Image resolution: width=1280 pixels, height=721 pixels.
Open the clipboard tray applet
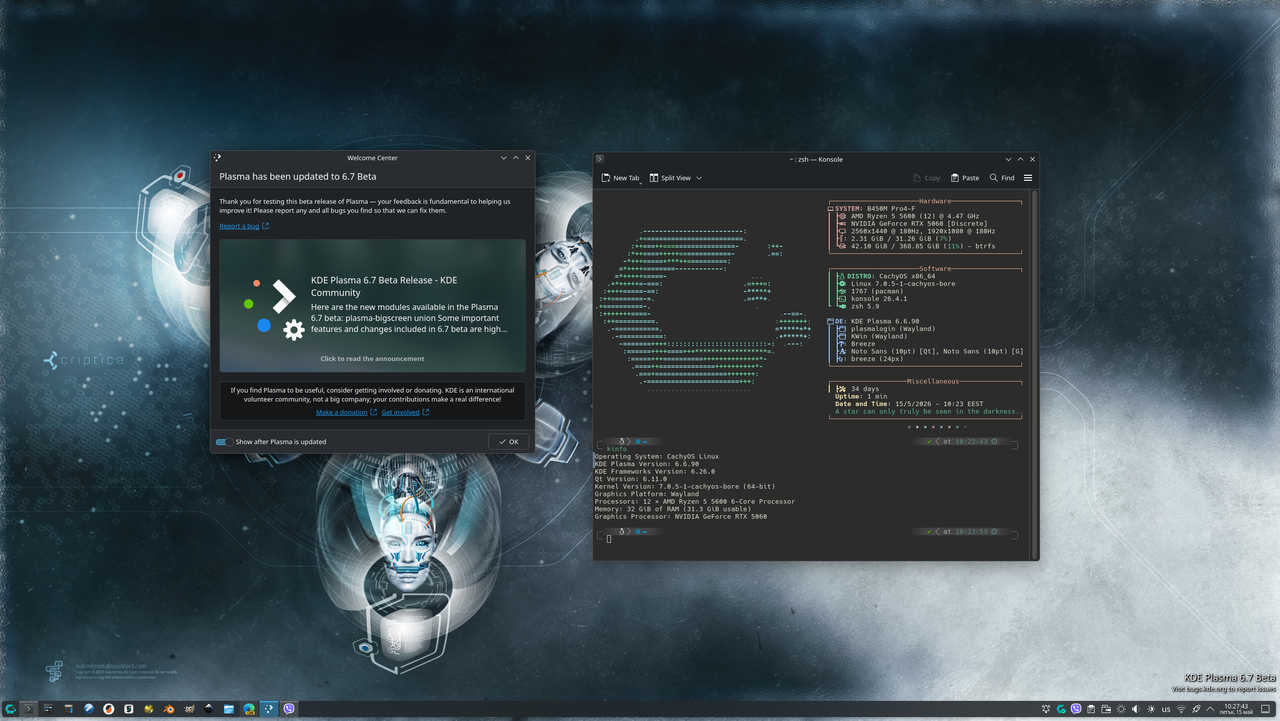pos(1091,709)
